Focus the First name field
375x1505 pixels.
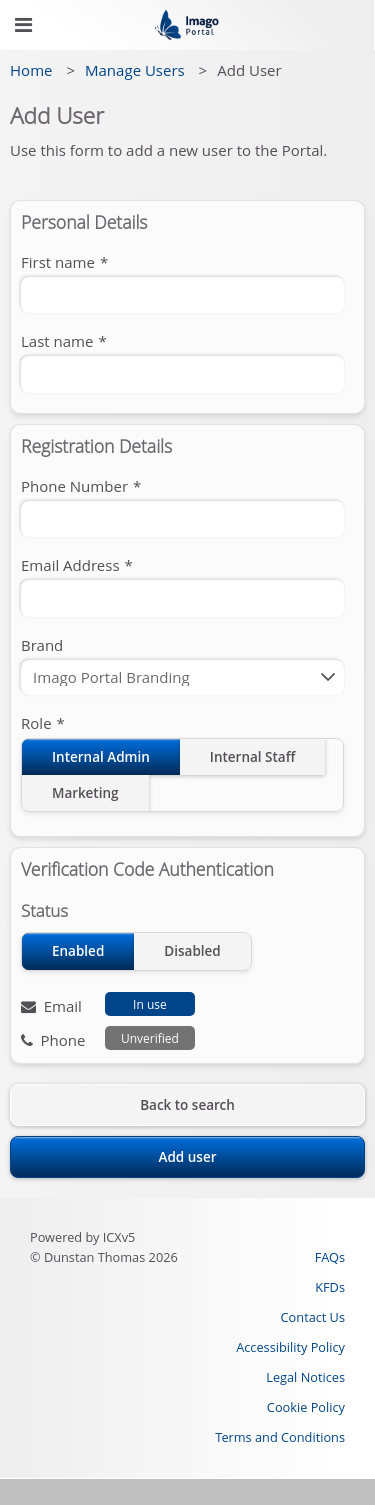click(x=183, y=295)
